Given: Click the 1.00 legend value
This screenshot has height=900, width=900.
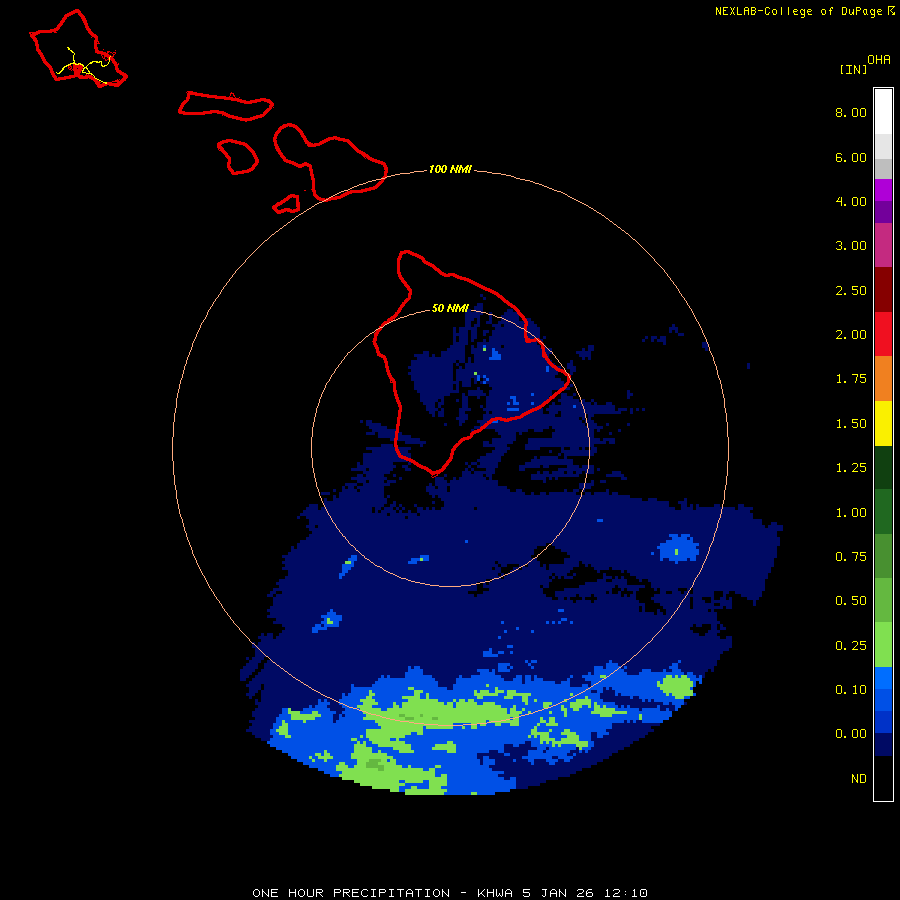Looking at the screenshot, I should click(851, 513).
